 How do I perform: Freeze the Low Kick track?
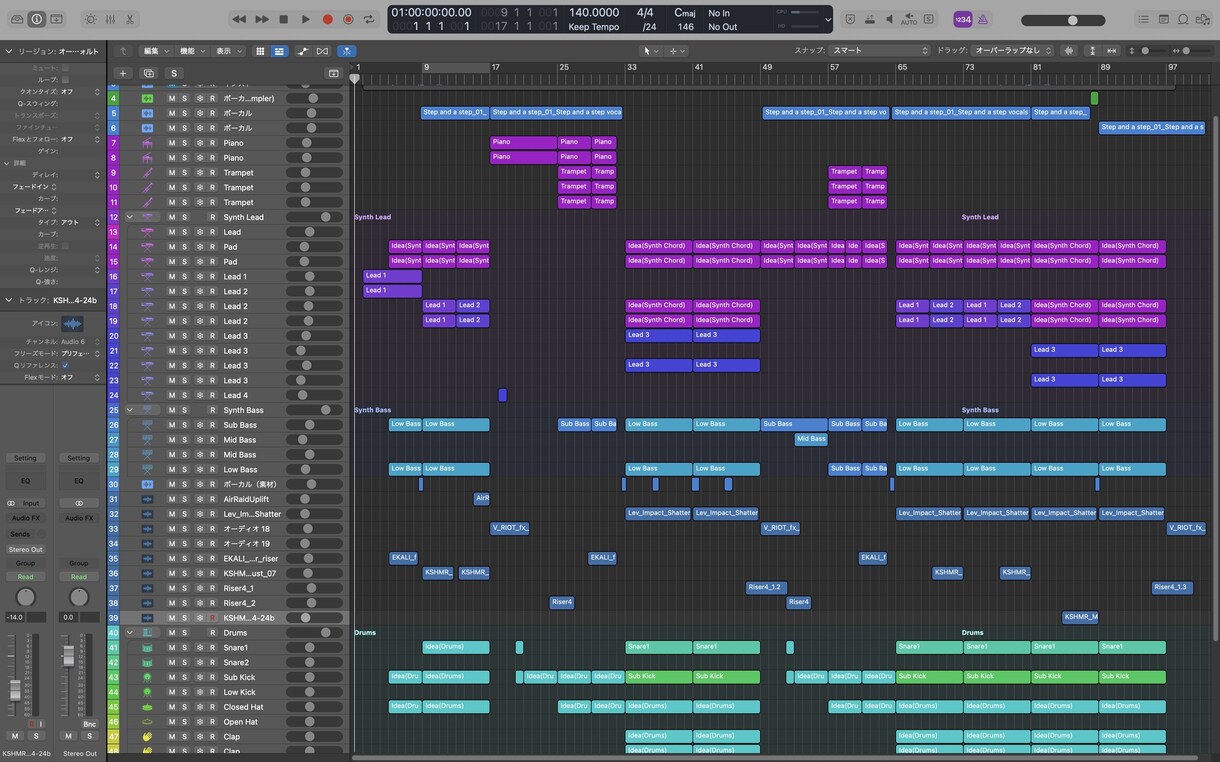(x=199, y=692)
